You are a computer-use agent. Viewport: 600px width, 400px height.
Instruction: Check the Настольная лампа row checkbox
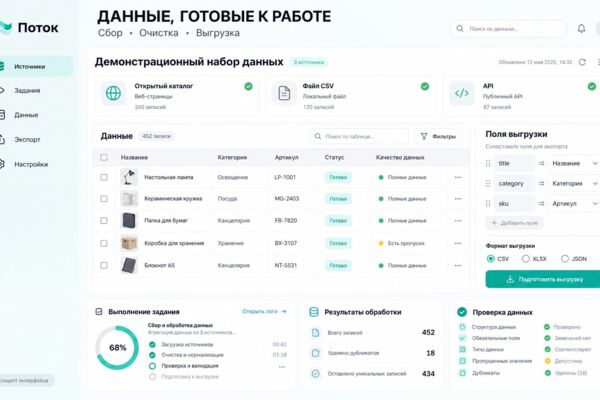click(x=104, y=177)
